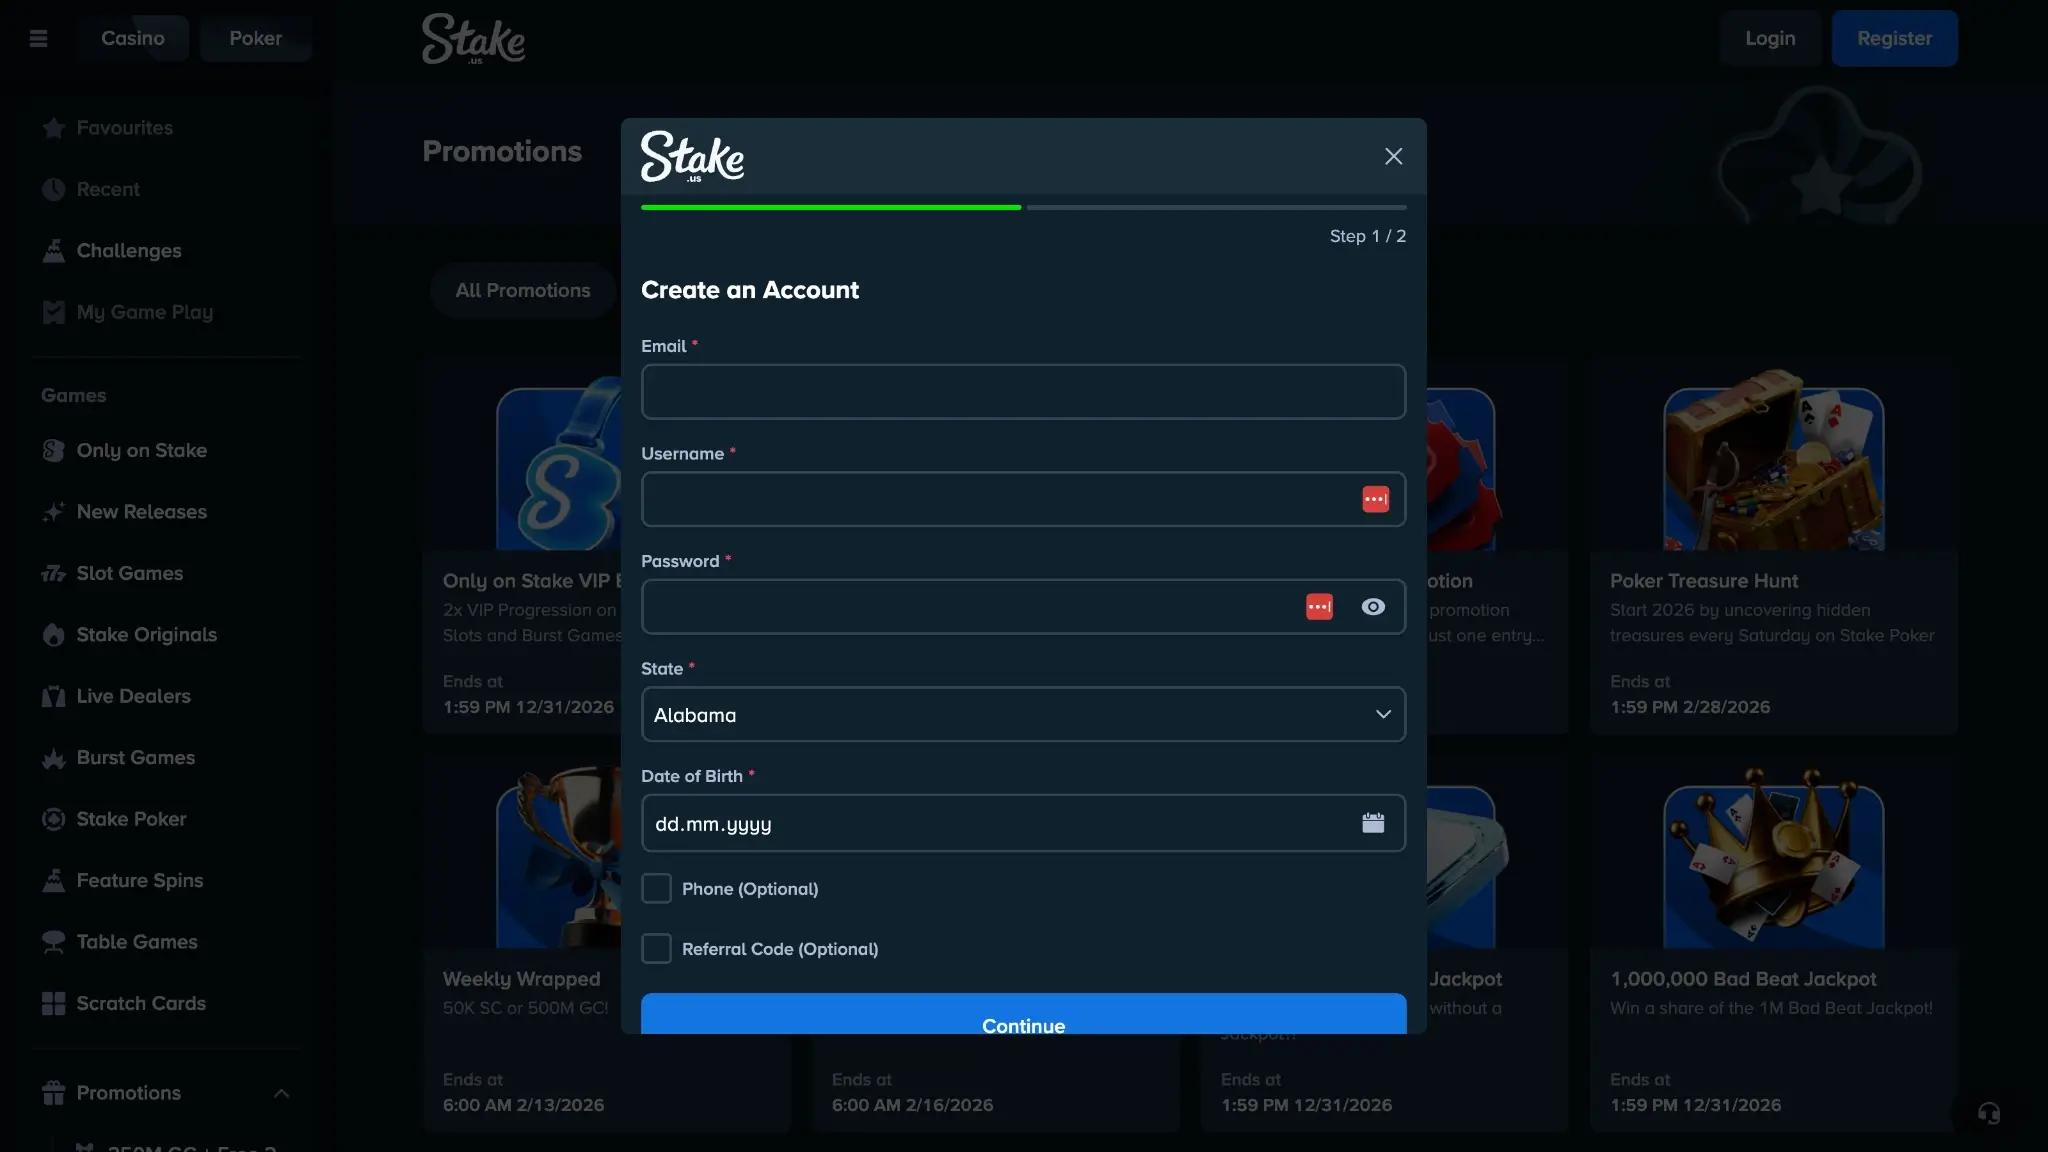Open the All Promotions filter
Screen dimensions: 2048x1152
pyautogui.click(x=522, y=290)
